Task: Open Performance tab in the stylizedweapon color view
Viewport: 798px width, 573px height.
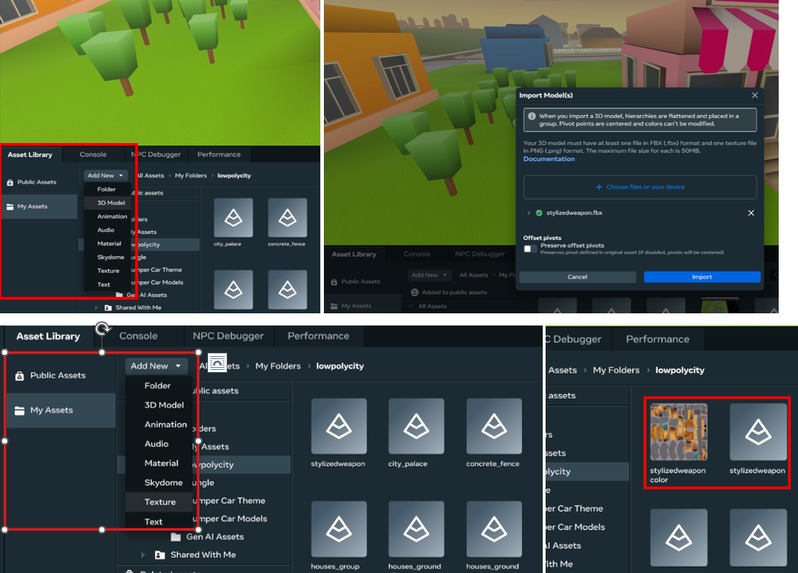Action: pos(658,339)
